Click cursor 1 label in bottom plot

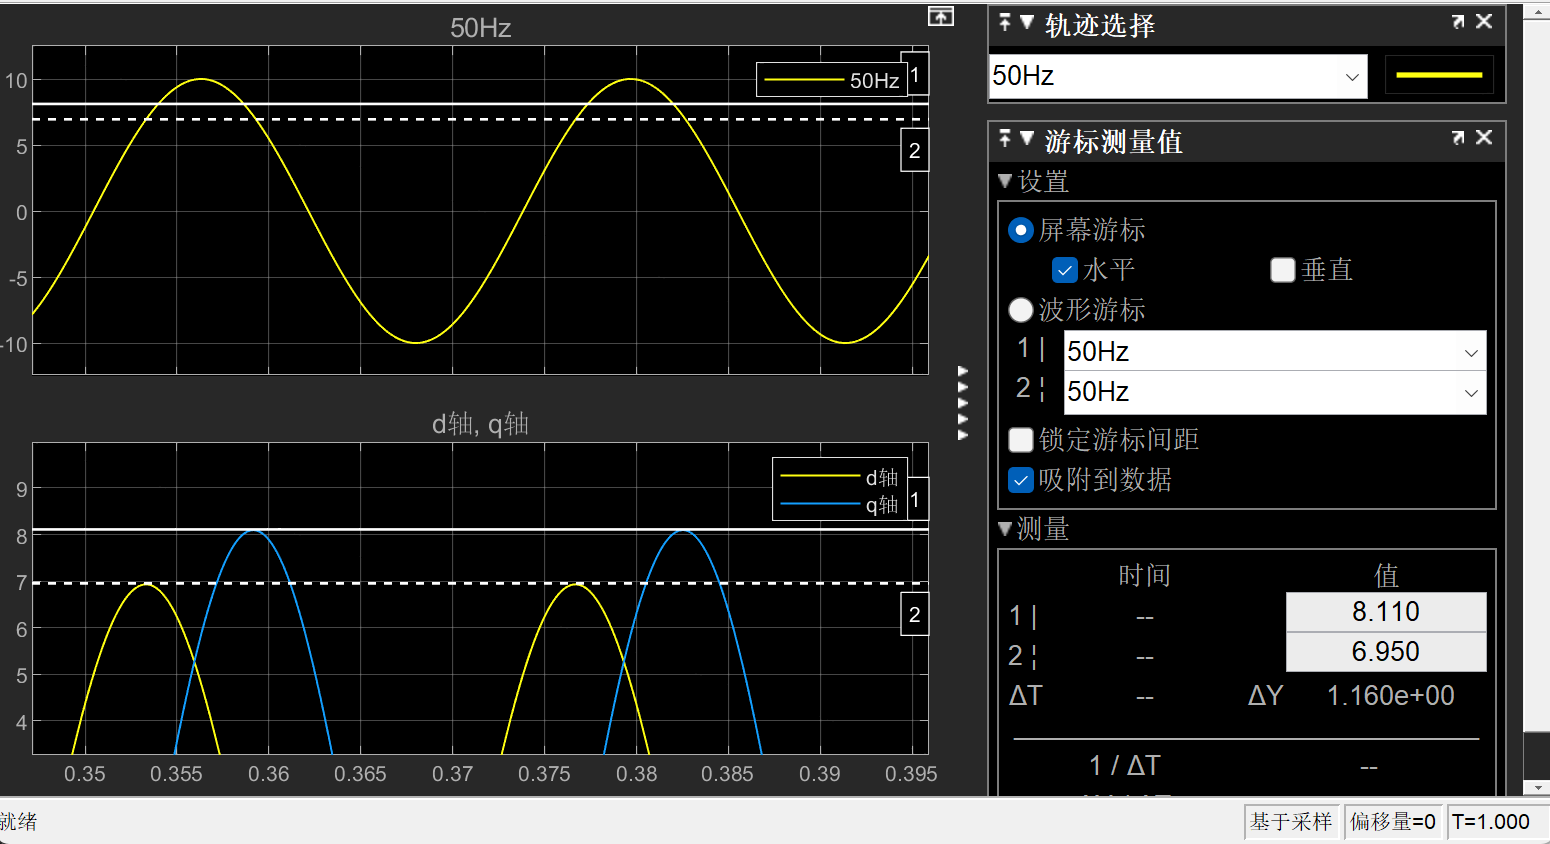(x=914, y=499)
